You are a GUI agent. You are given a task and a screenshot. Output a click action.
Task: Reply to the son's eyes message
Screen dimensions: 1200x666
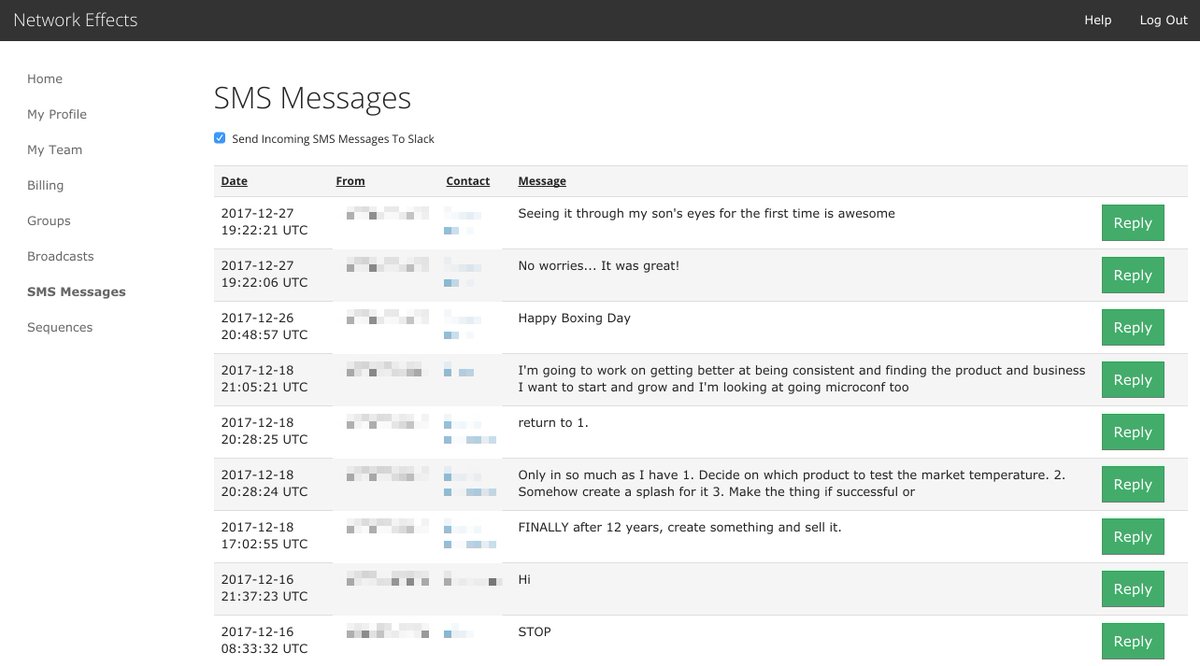1132,223
